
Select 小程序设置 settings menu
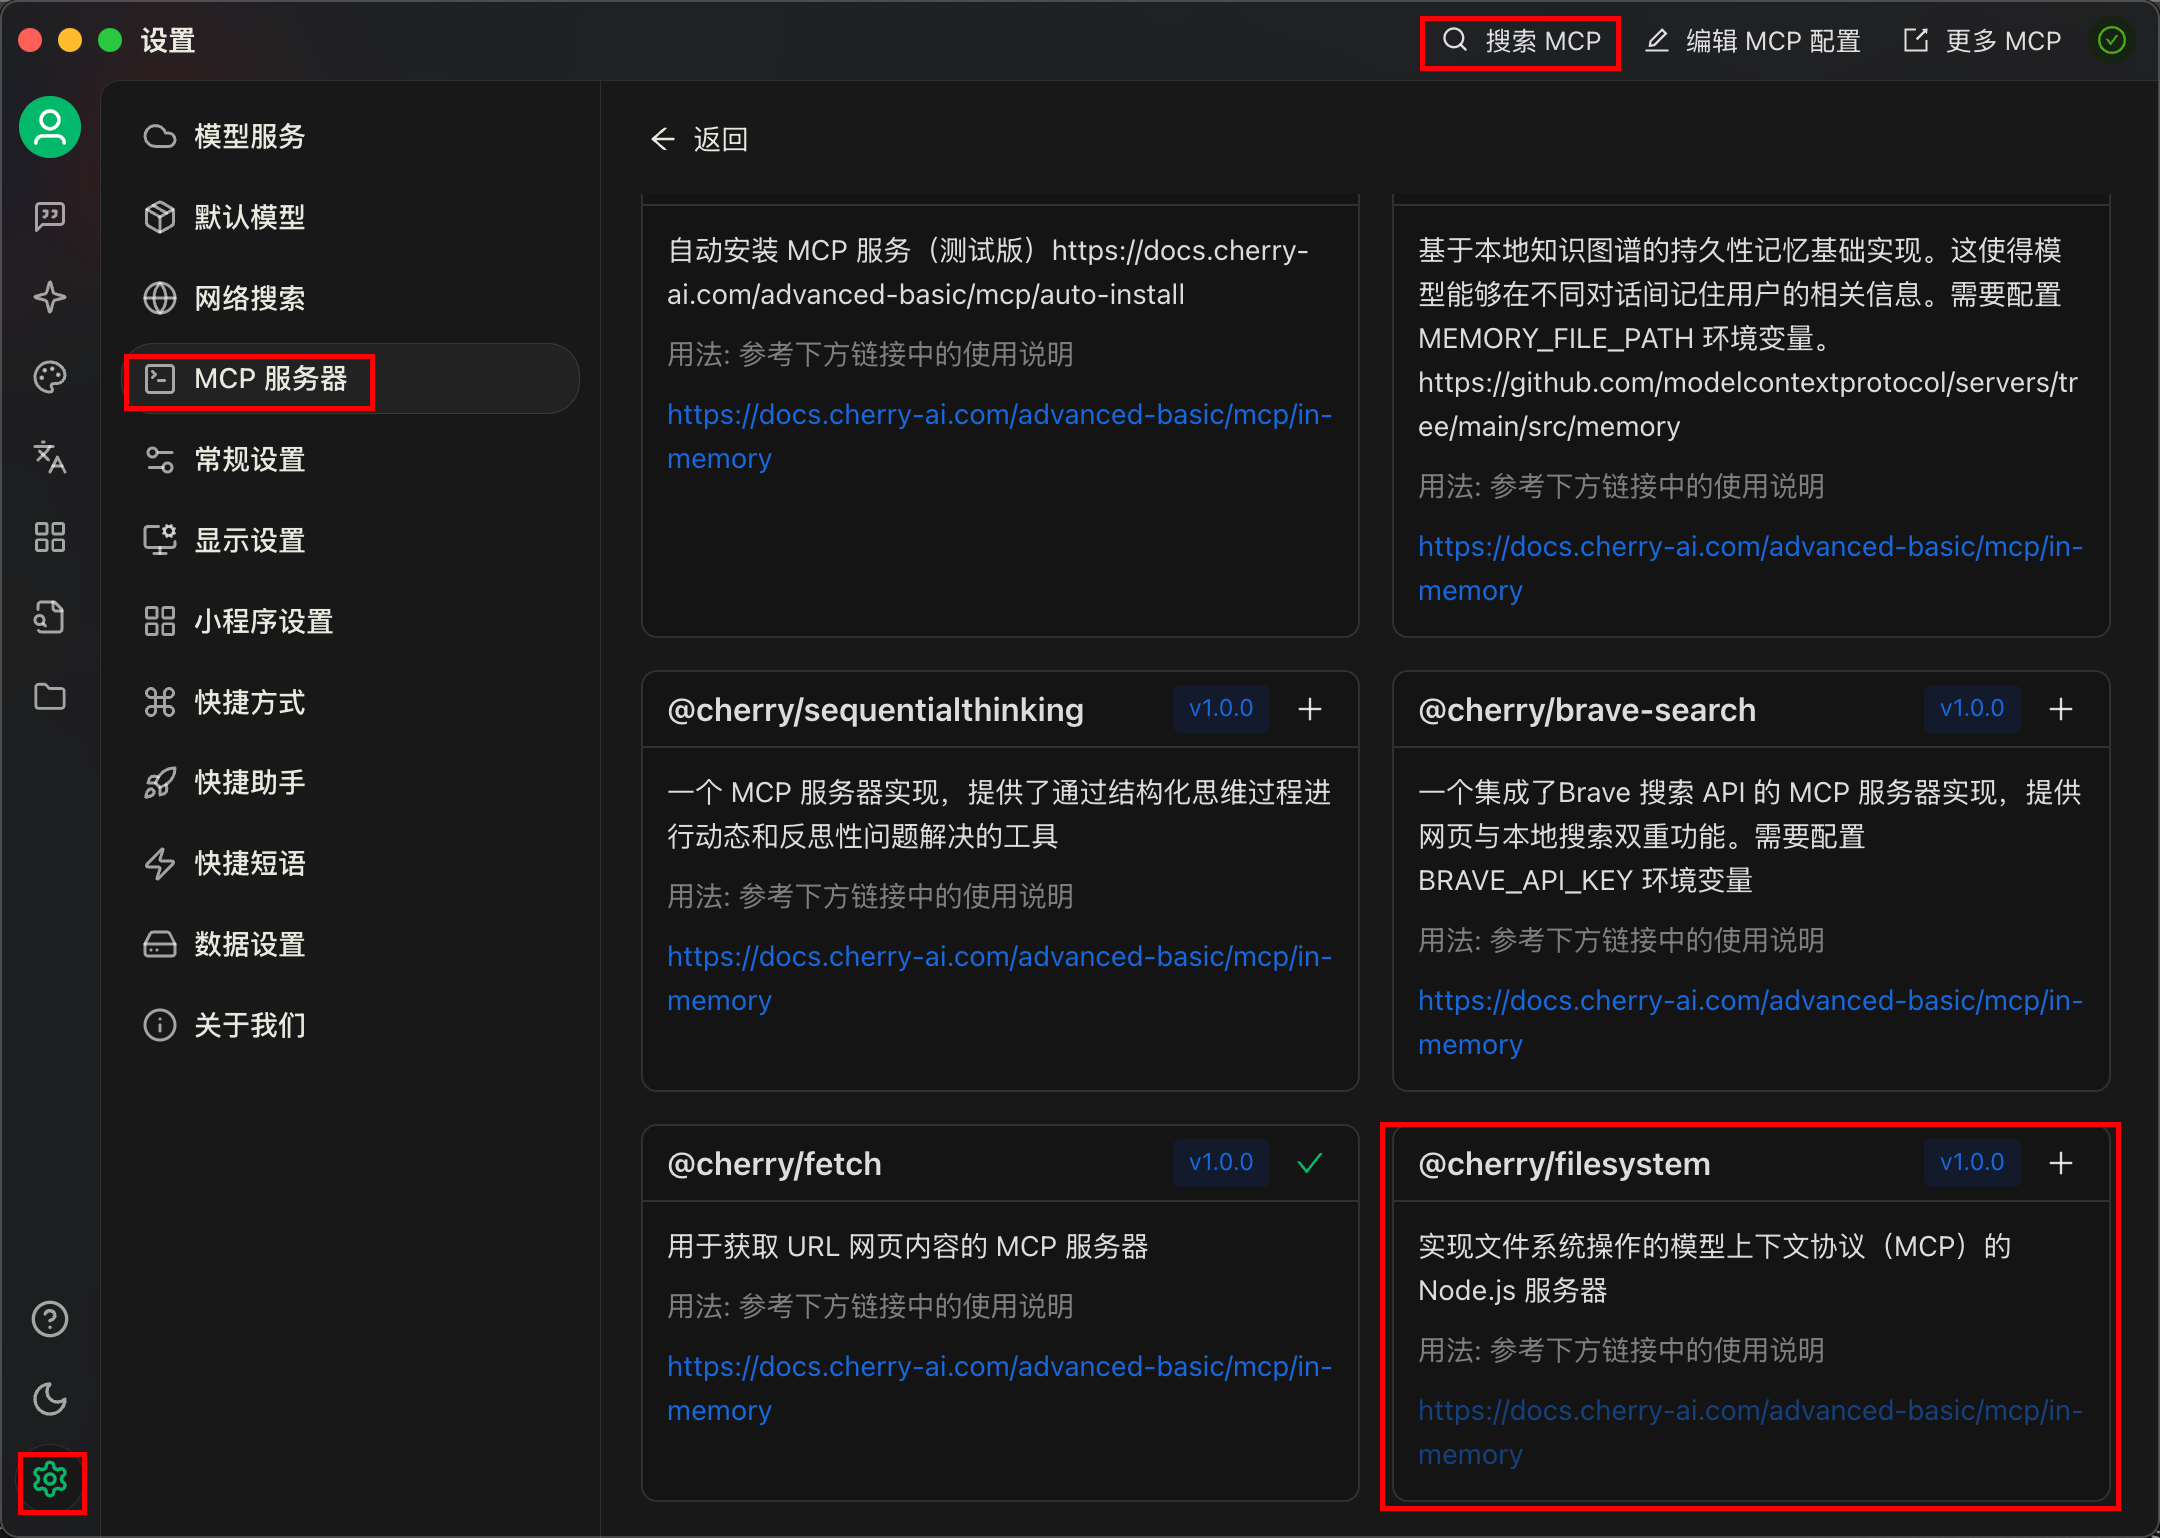point(352,621)
